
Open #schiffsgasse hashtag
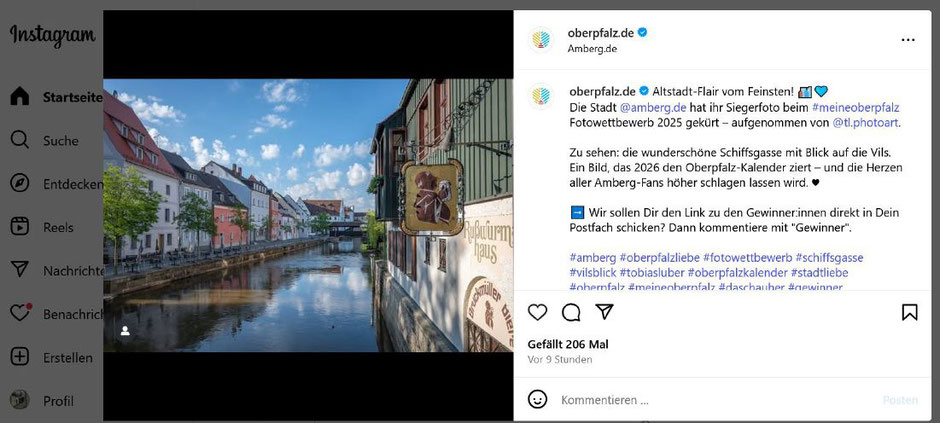tap(830, 258)
